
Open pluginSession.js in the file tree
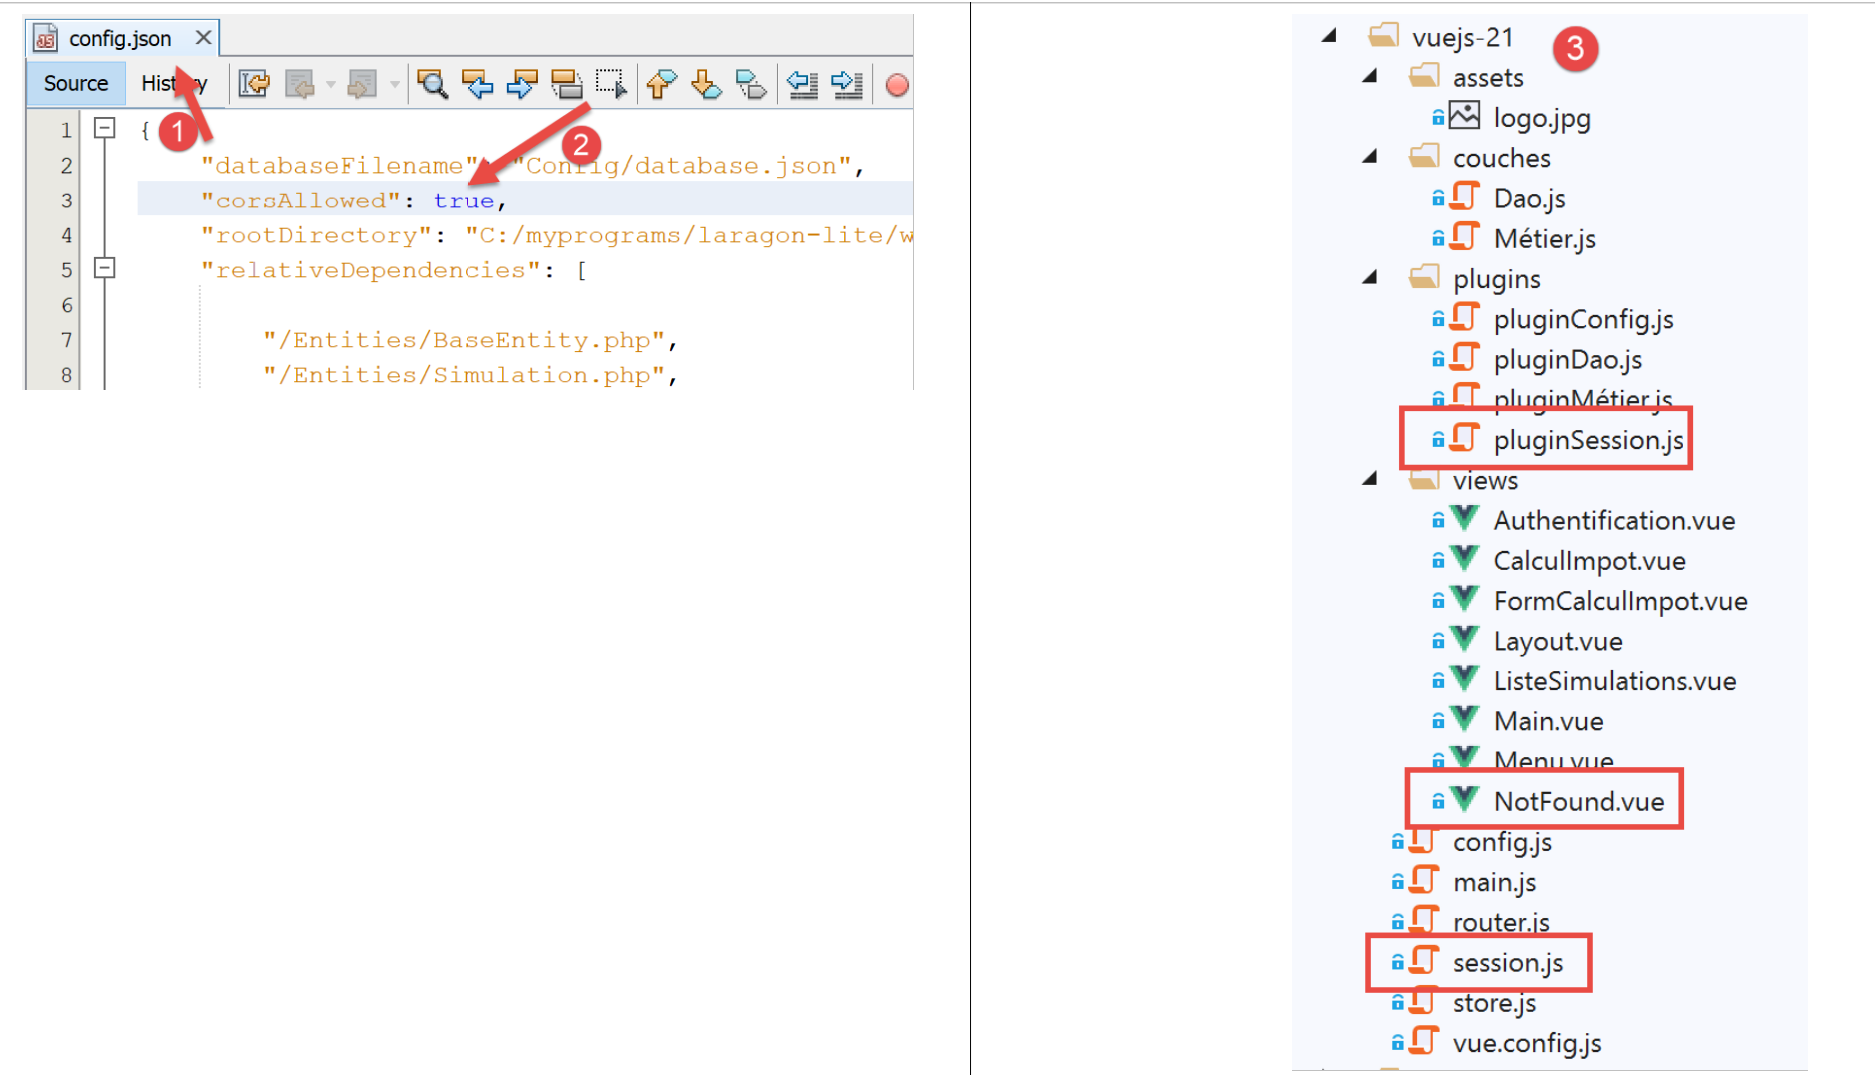tap(1587, 440)
